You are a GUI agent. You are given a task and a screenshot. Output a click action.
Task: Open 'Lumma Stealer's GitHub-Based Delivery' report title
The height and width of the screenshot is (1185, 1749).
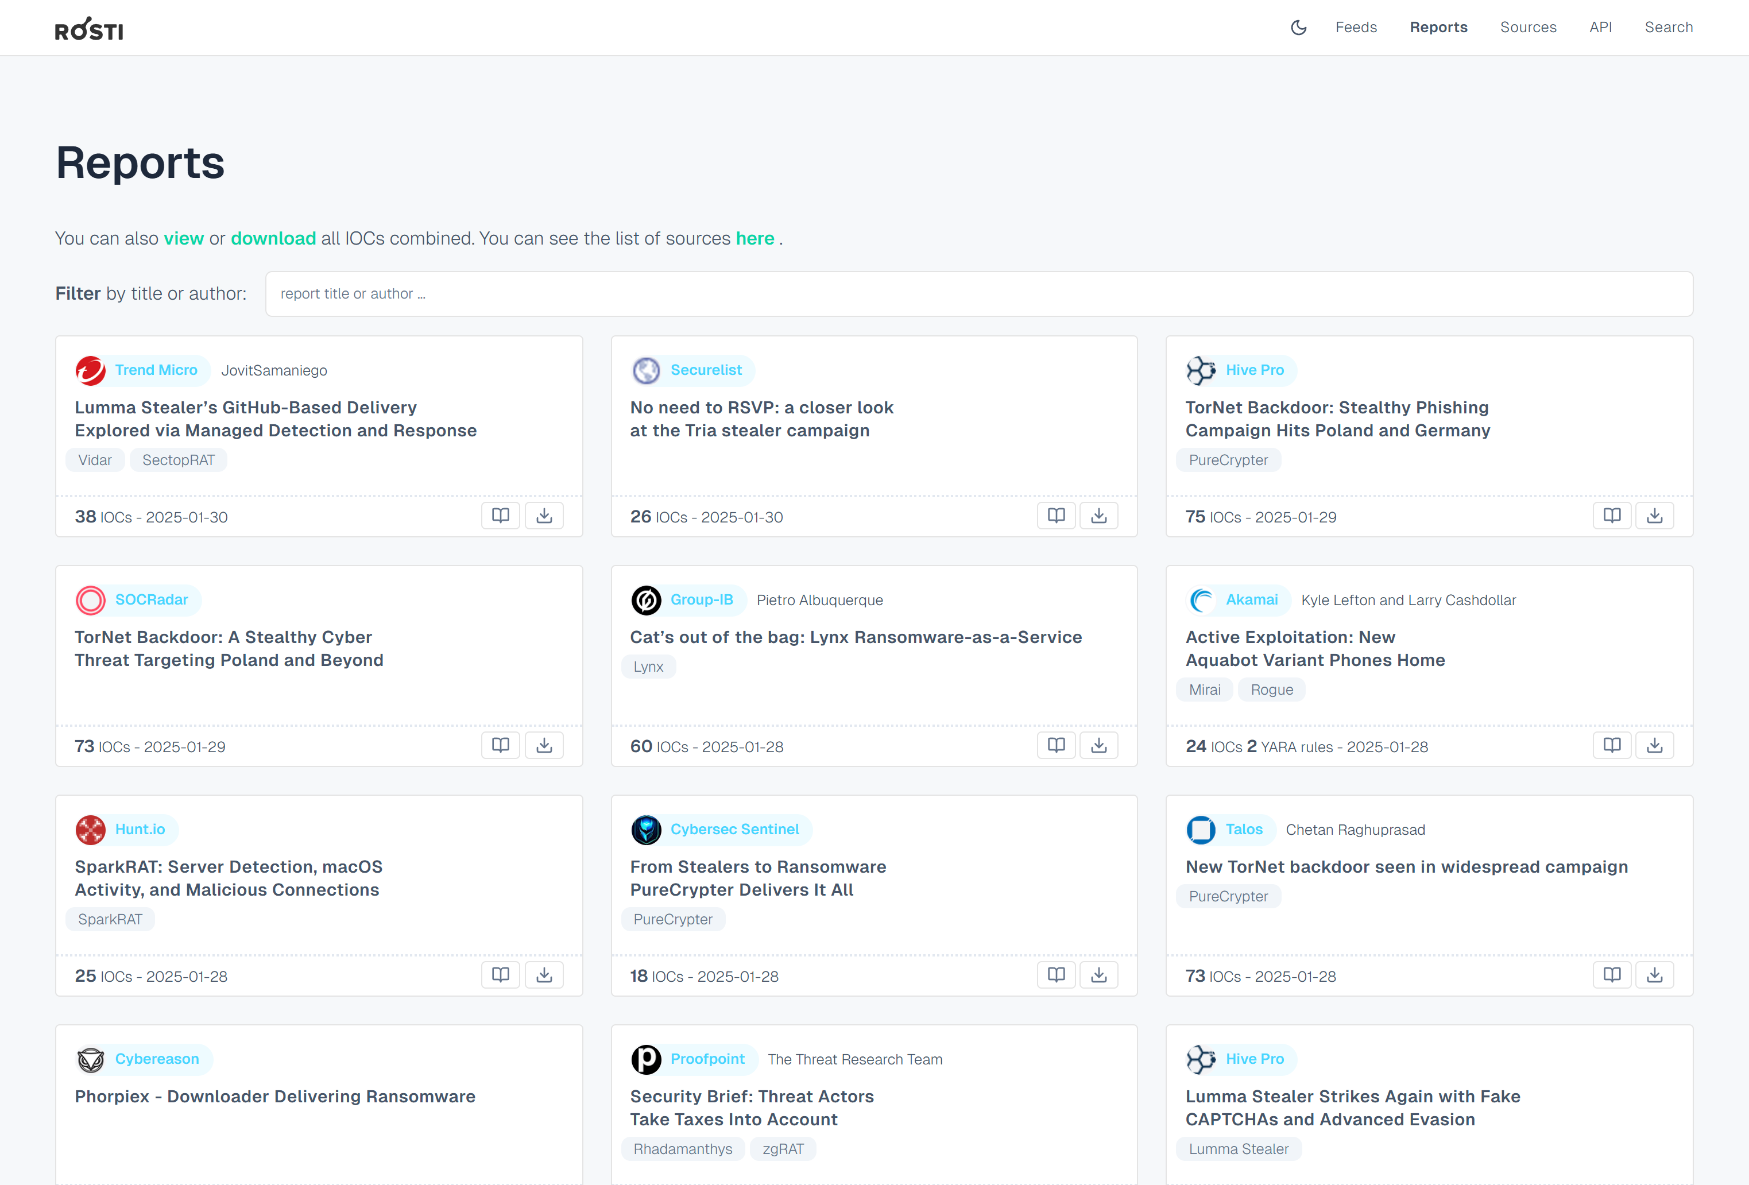point(276,419)
